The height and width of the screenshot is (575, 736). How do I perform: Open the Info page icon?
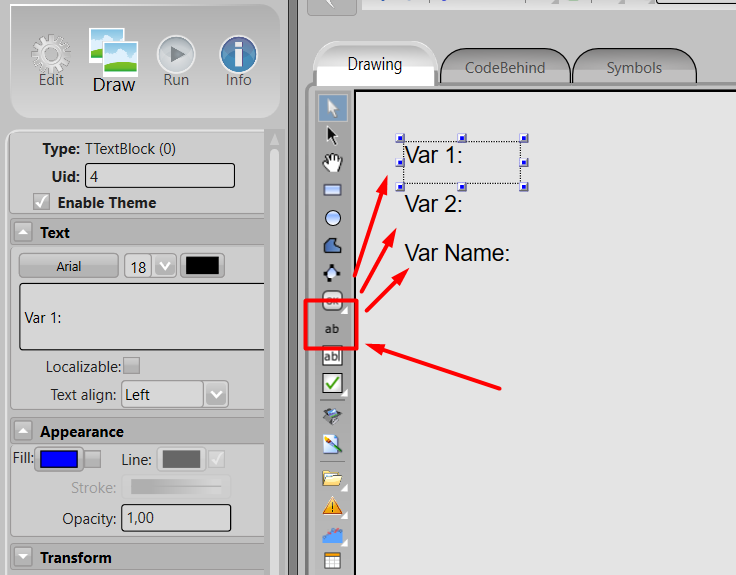click(238, 62)
